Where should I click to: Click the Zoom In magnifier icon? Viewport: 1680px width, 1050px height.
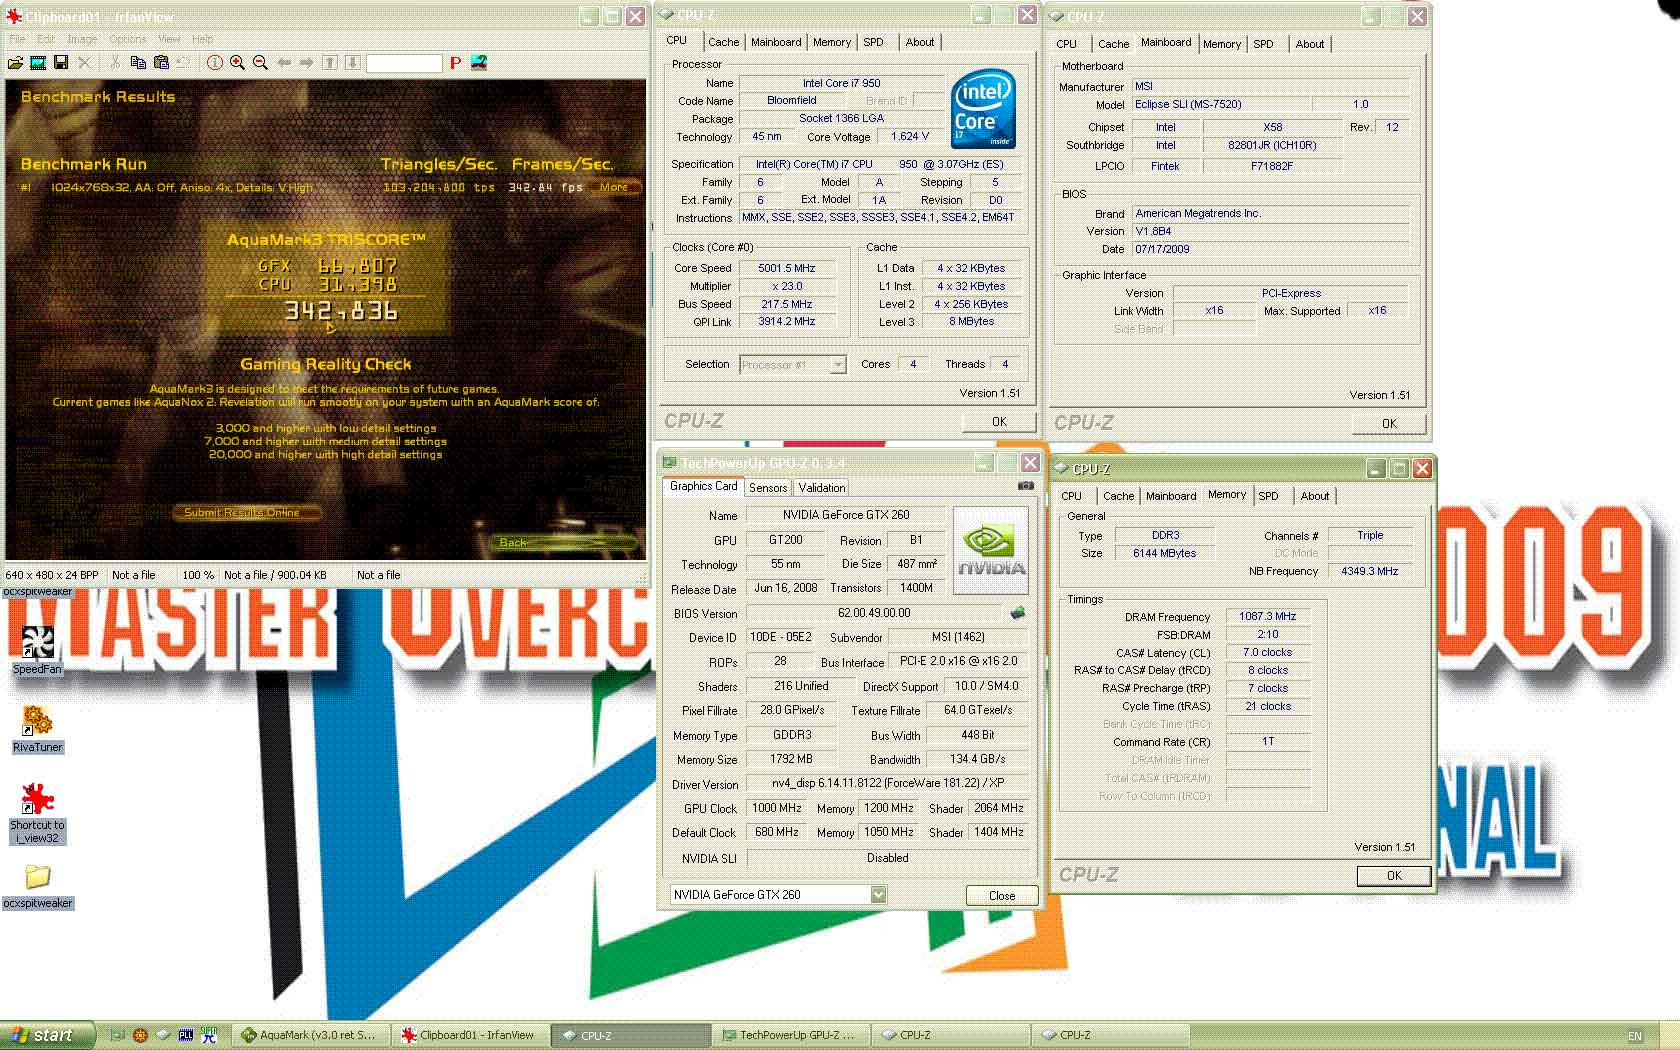(x=237, y=62)
